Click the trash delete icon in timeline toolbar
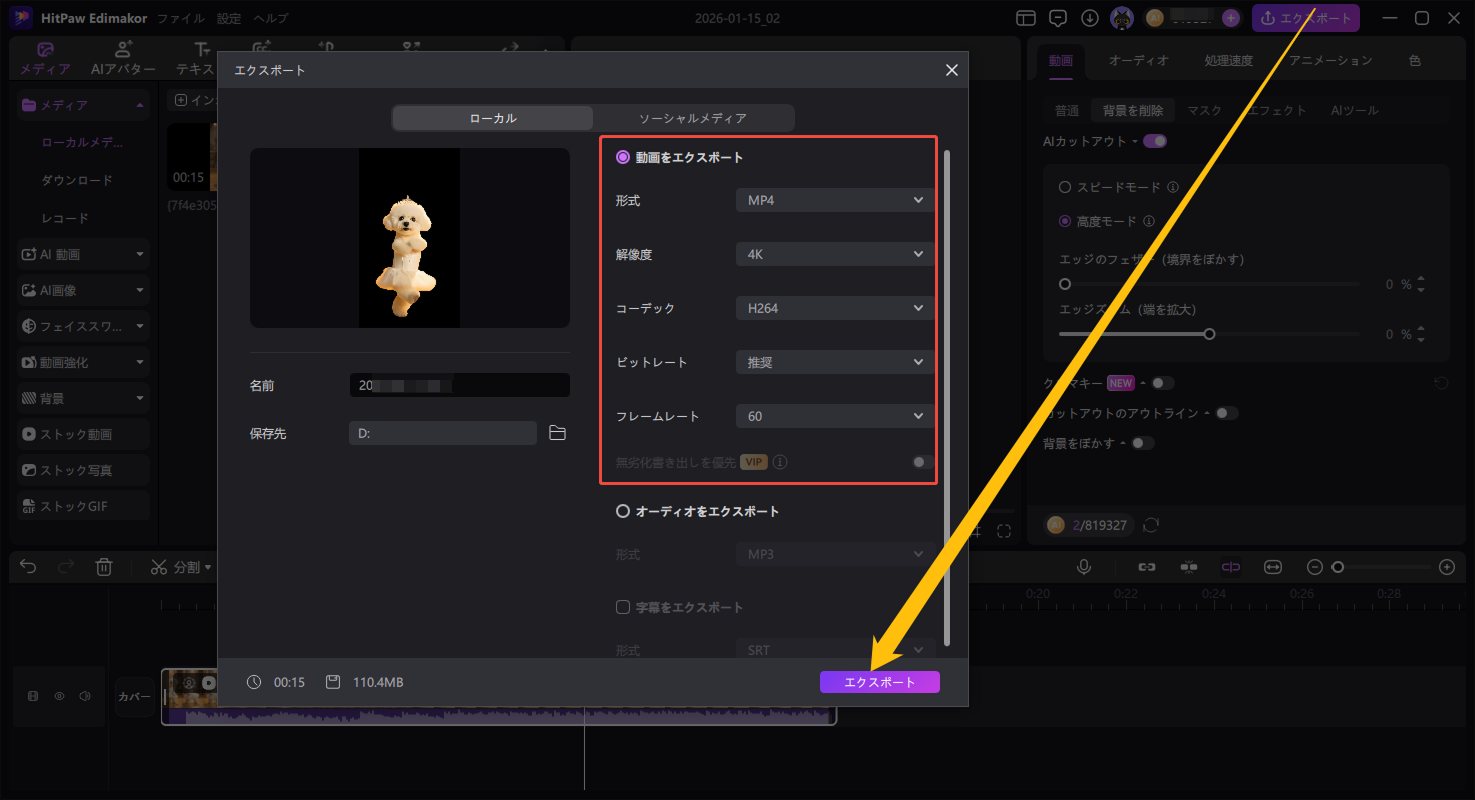Screen dimensions: 1475x800 pos(103,567)
